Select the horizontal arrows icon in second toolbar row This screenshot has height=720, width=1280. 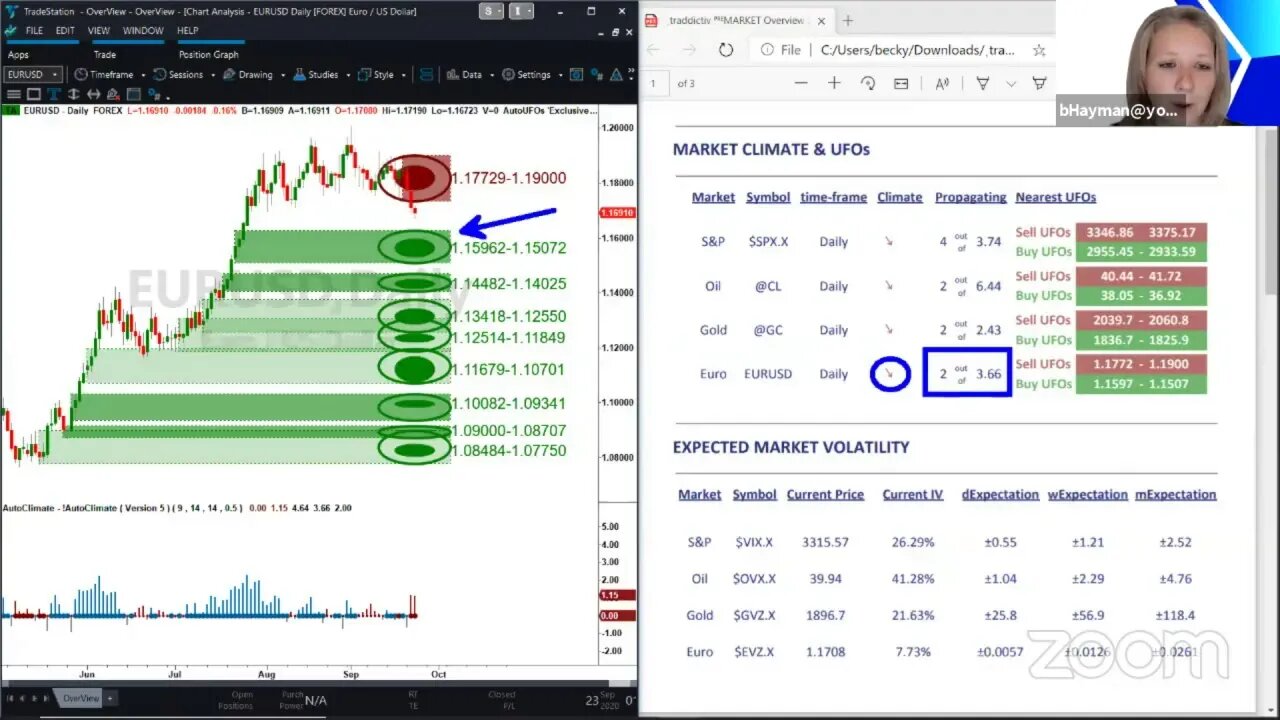pos(94,94)
